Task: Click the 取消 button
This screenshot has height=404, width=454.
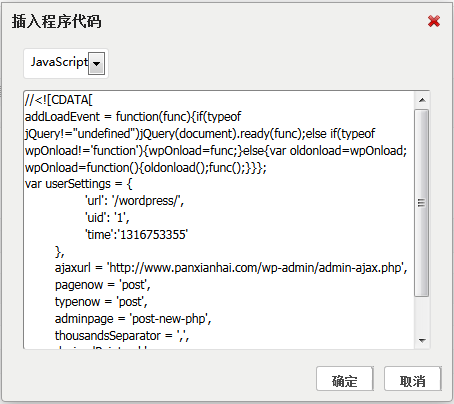Action: click(413, 379)
